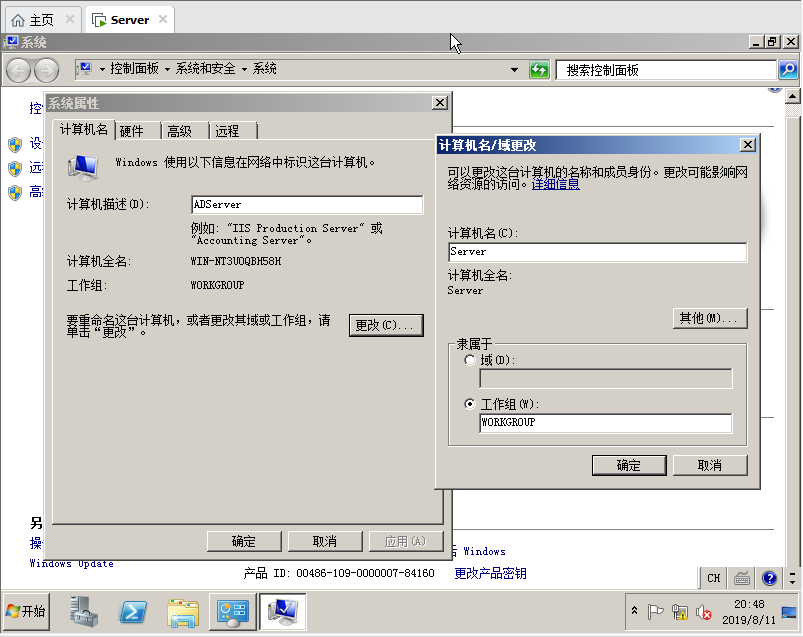Viewport: 803px width, 637px height.
Task: Go forward with the navigation forward arrow
Action: 47,70
